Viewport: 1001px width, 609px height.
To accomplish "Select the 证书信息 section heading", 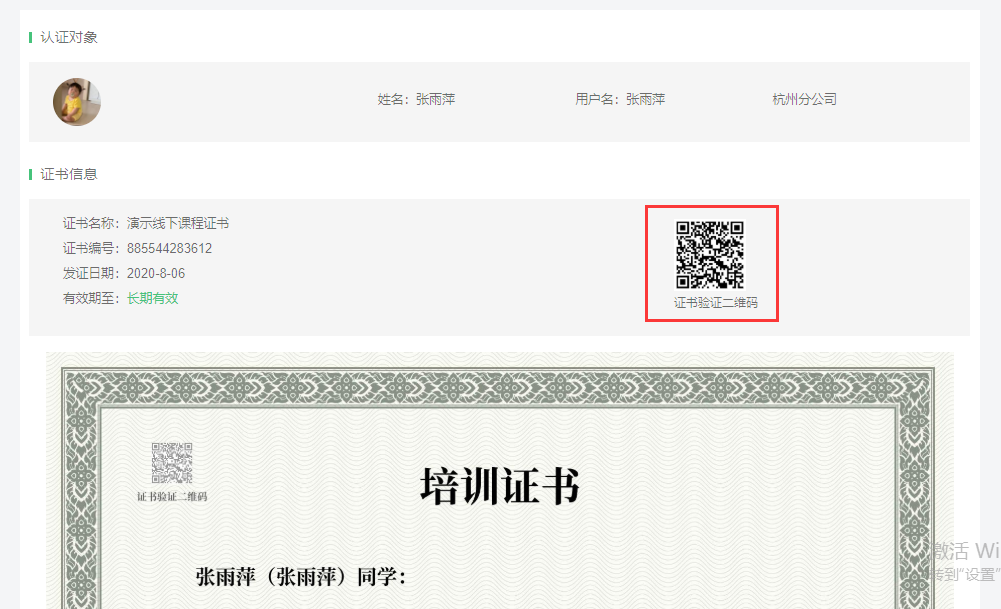I will click(x=69, y=174).
